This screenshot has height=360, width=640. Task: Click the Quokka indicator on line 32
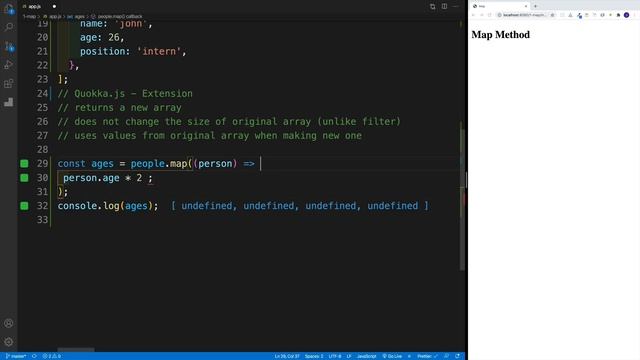point(24,206)
